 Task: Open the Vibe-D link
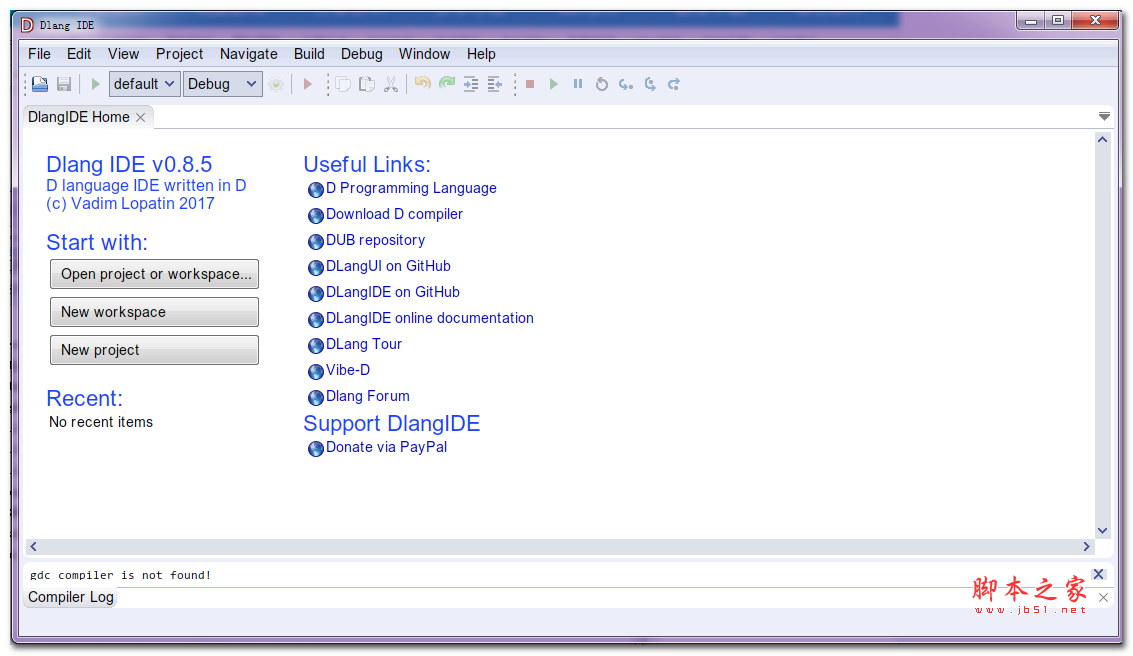348,370
